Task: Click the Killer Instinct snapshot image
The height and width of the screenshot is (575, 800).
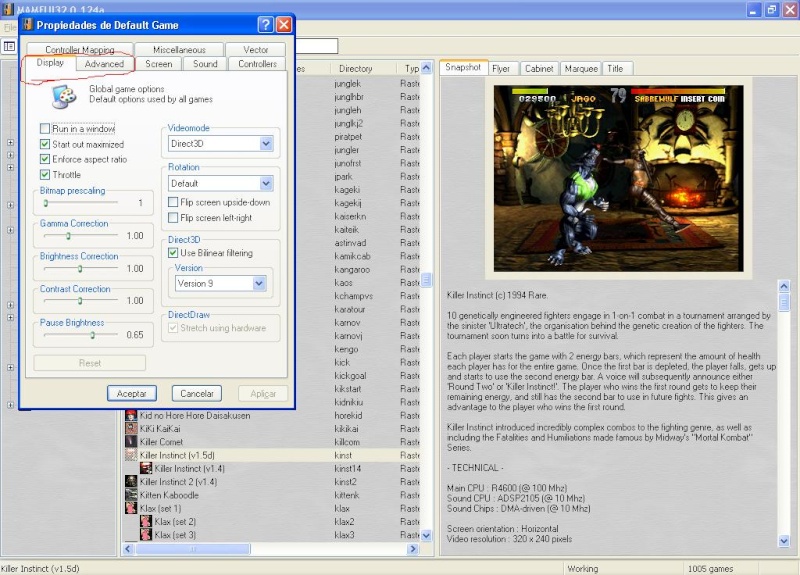Action: [618, 179]
